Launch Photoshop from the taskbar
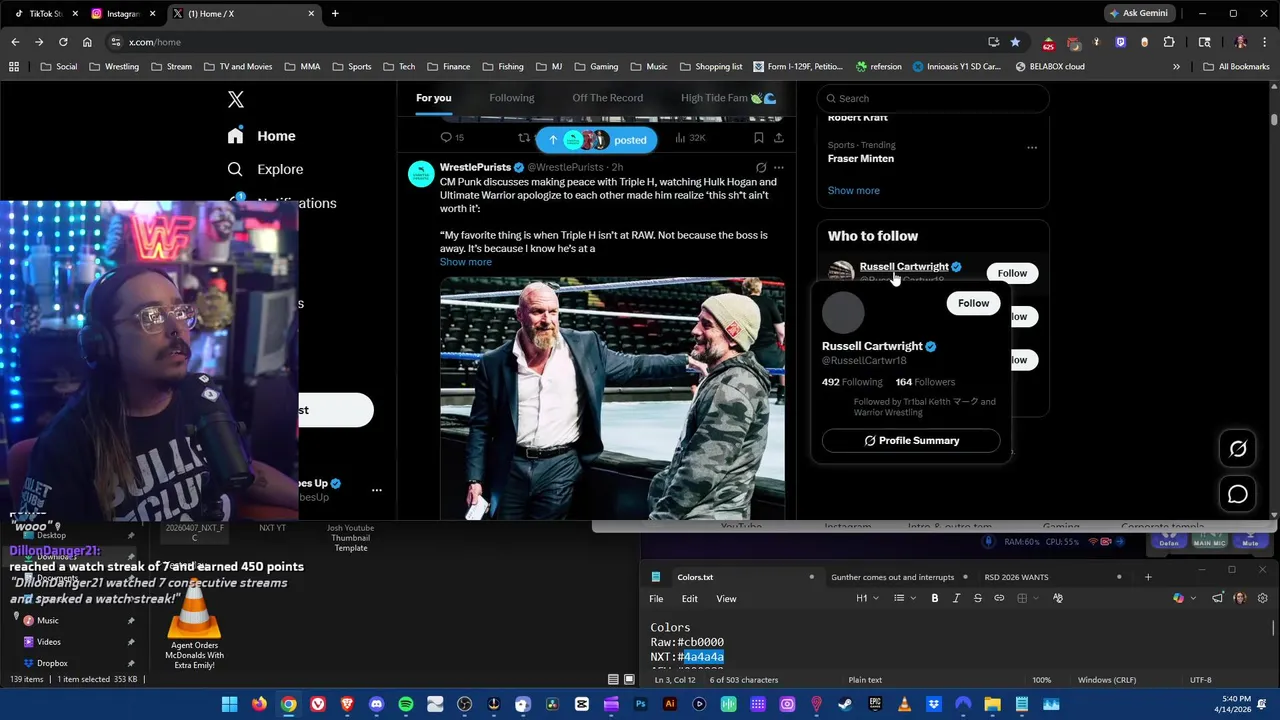The height and width of the screenshot is (720, 1280). [641, 704]
